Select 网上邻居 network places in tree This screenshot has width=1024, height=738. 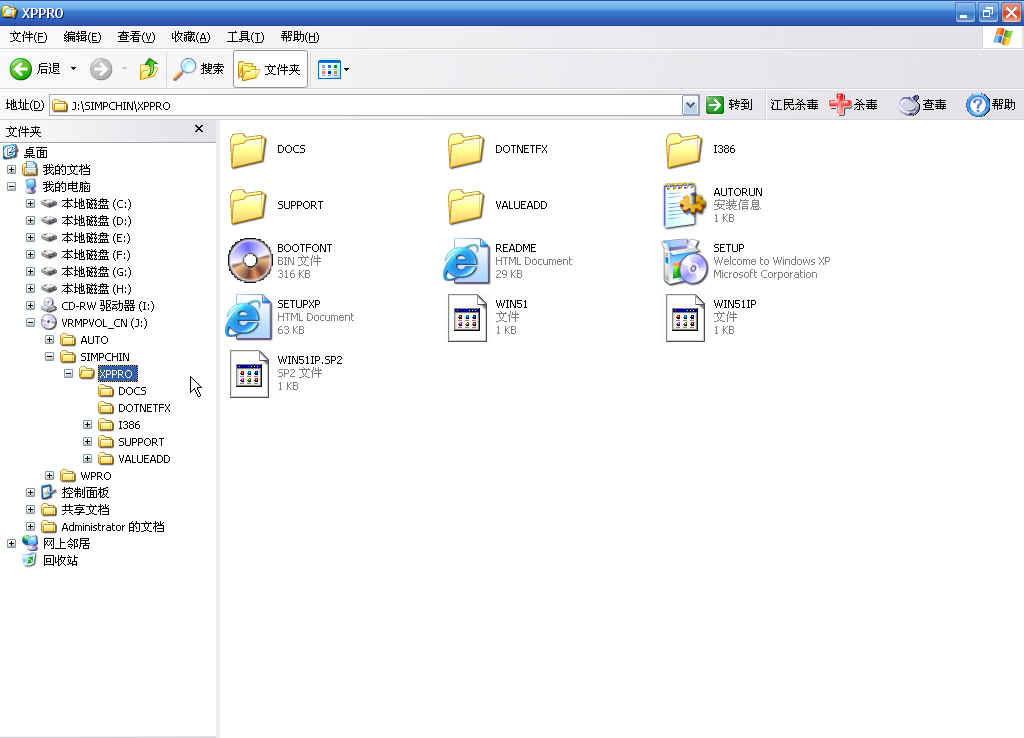click(x=66, y=543)
